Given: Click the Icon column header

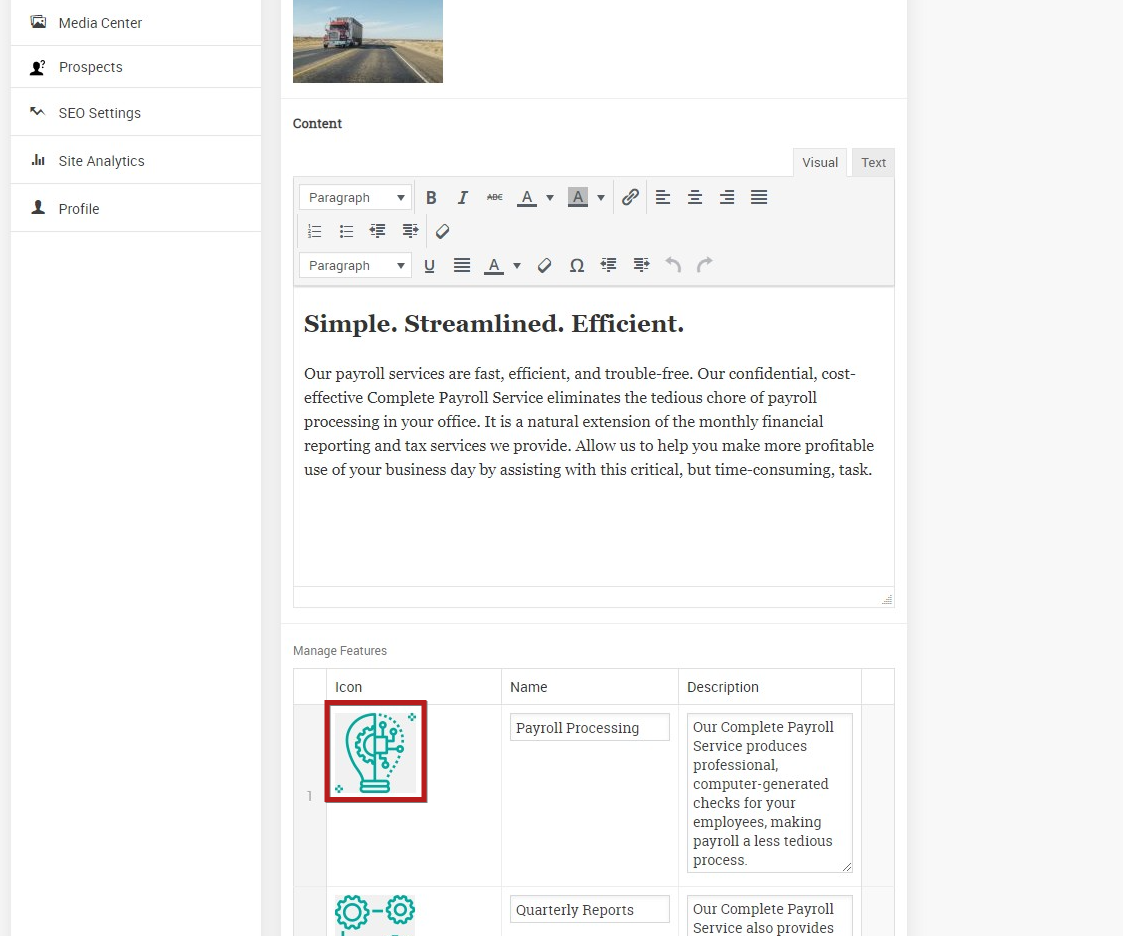Looking at the screenshot, I should click(x=349, y=687).
